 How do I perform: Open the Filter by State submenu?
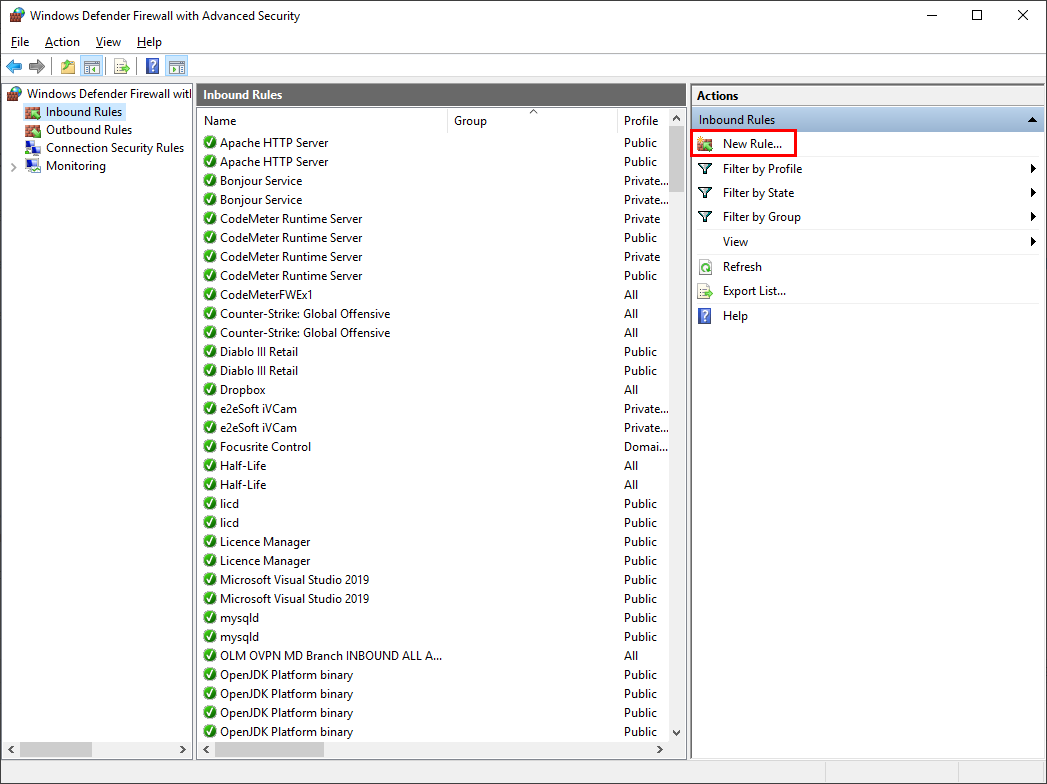pos(758,193)
